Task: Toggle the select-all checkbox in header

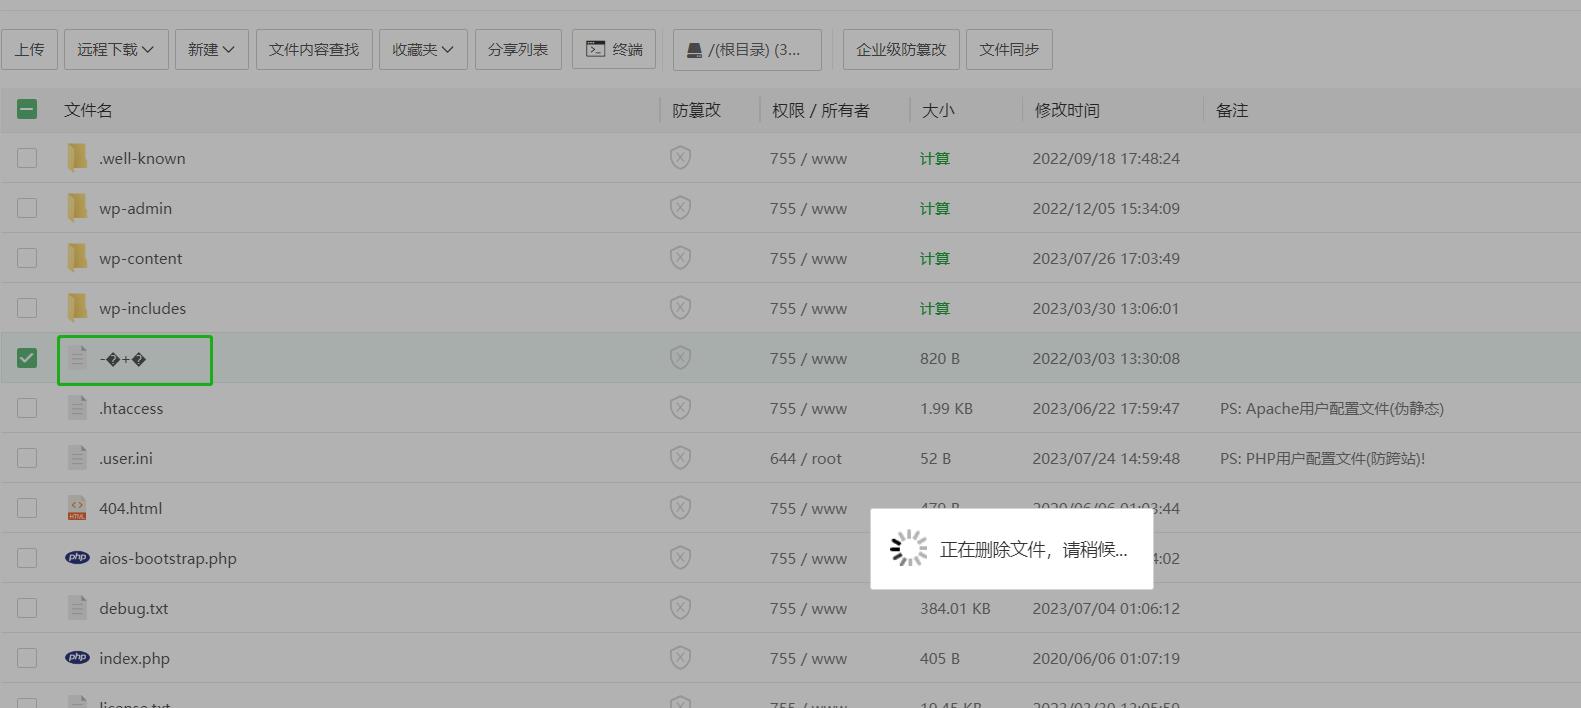Action: click(27, 109)
